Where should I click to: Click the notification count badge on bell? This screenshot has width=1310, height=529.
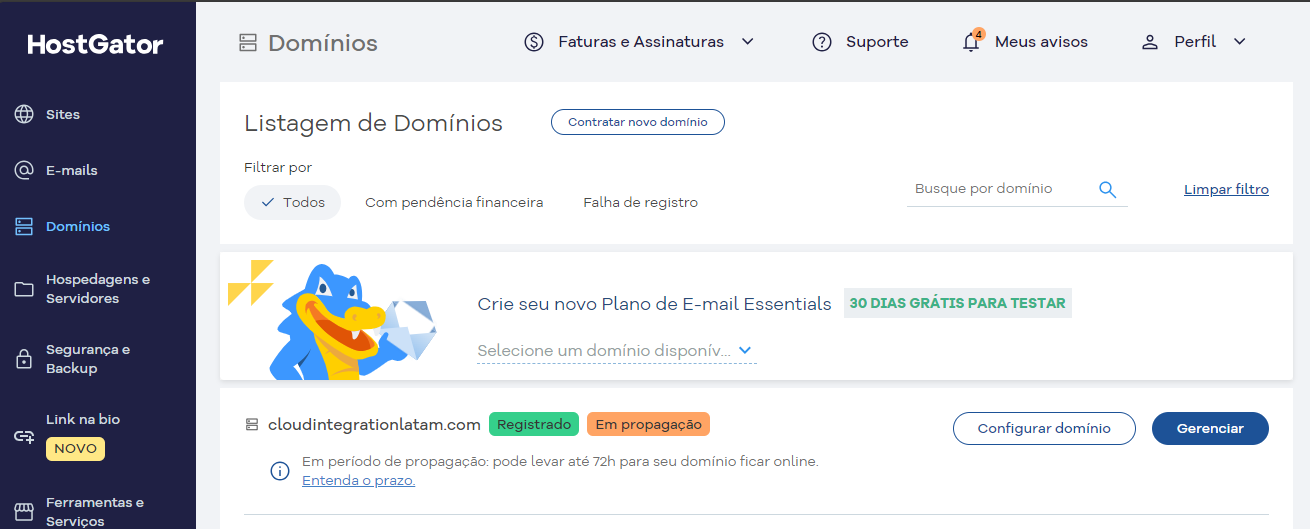pos(978,34)
